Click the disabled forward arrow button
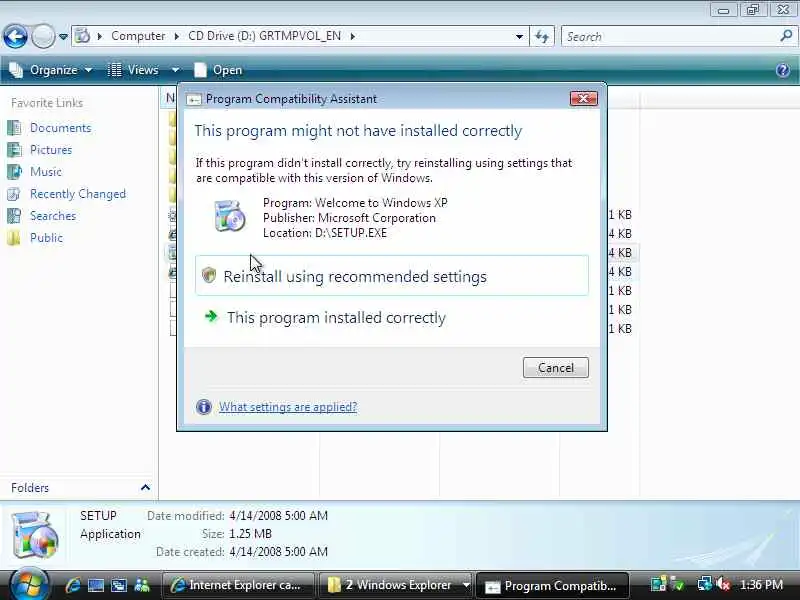 pyautogui.click(x=43, y=37)
